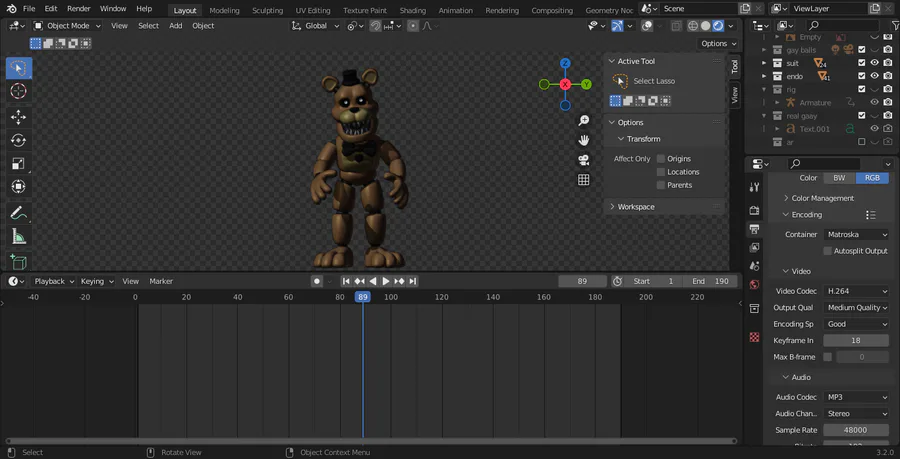
Task: Select the Annotate tool
Action: (18, 213)
